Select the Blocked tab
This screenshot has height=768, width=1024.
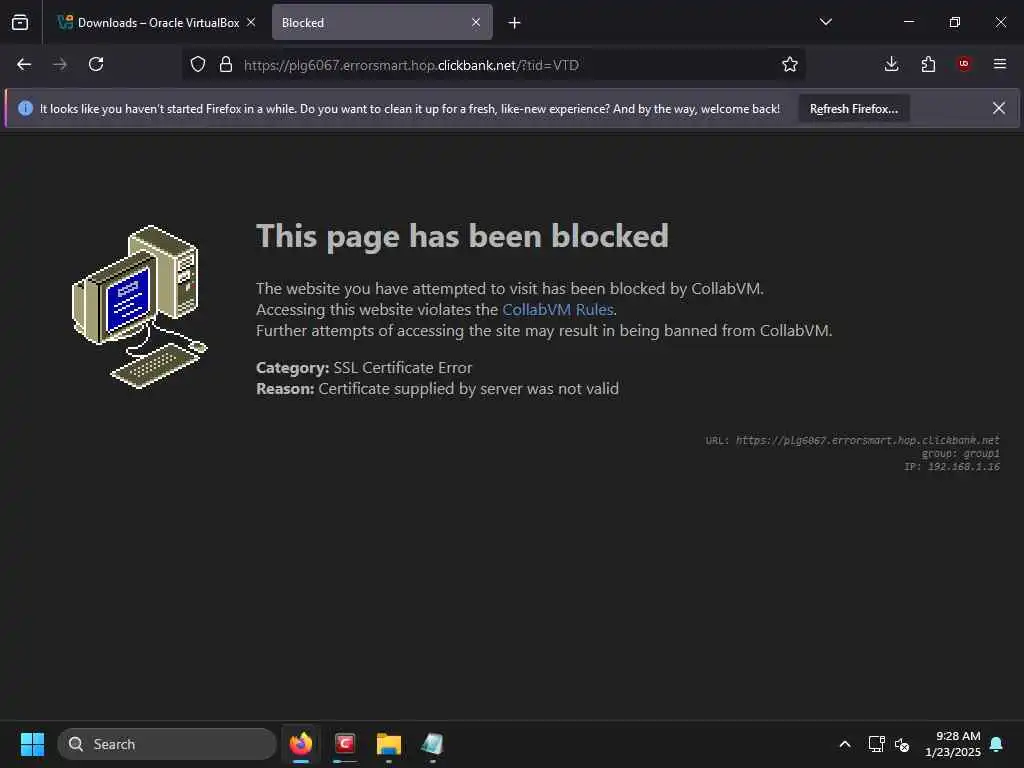click(382, 22)
